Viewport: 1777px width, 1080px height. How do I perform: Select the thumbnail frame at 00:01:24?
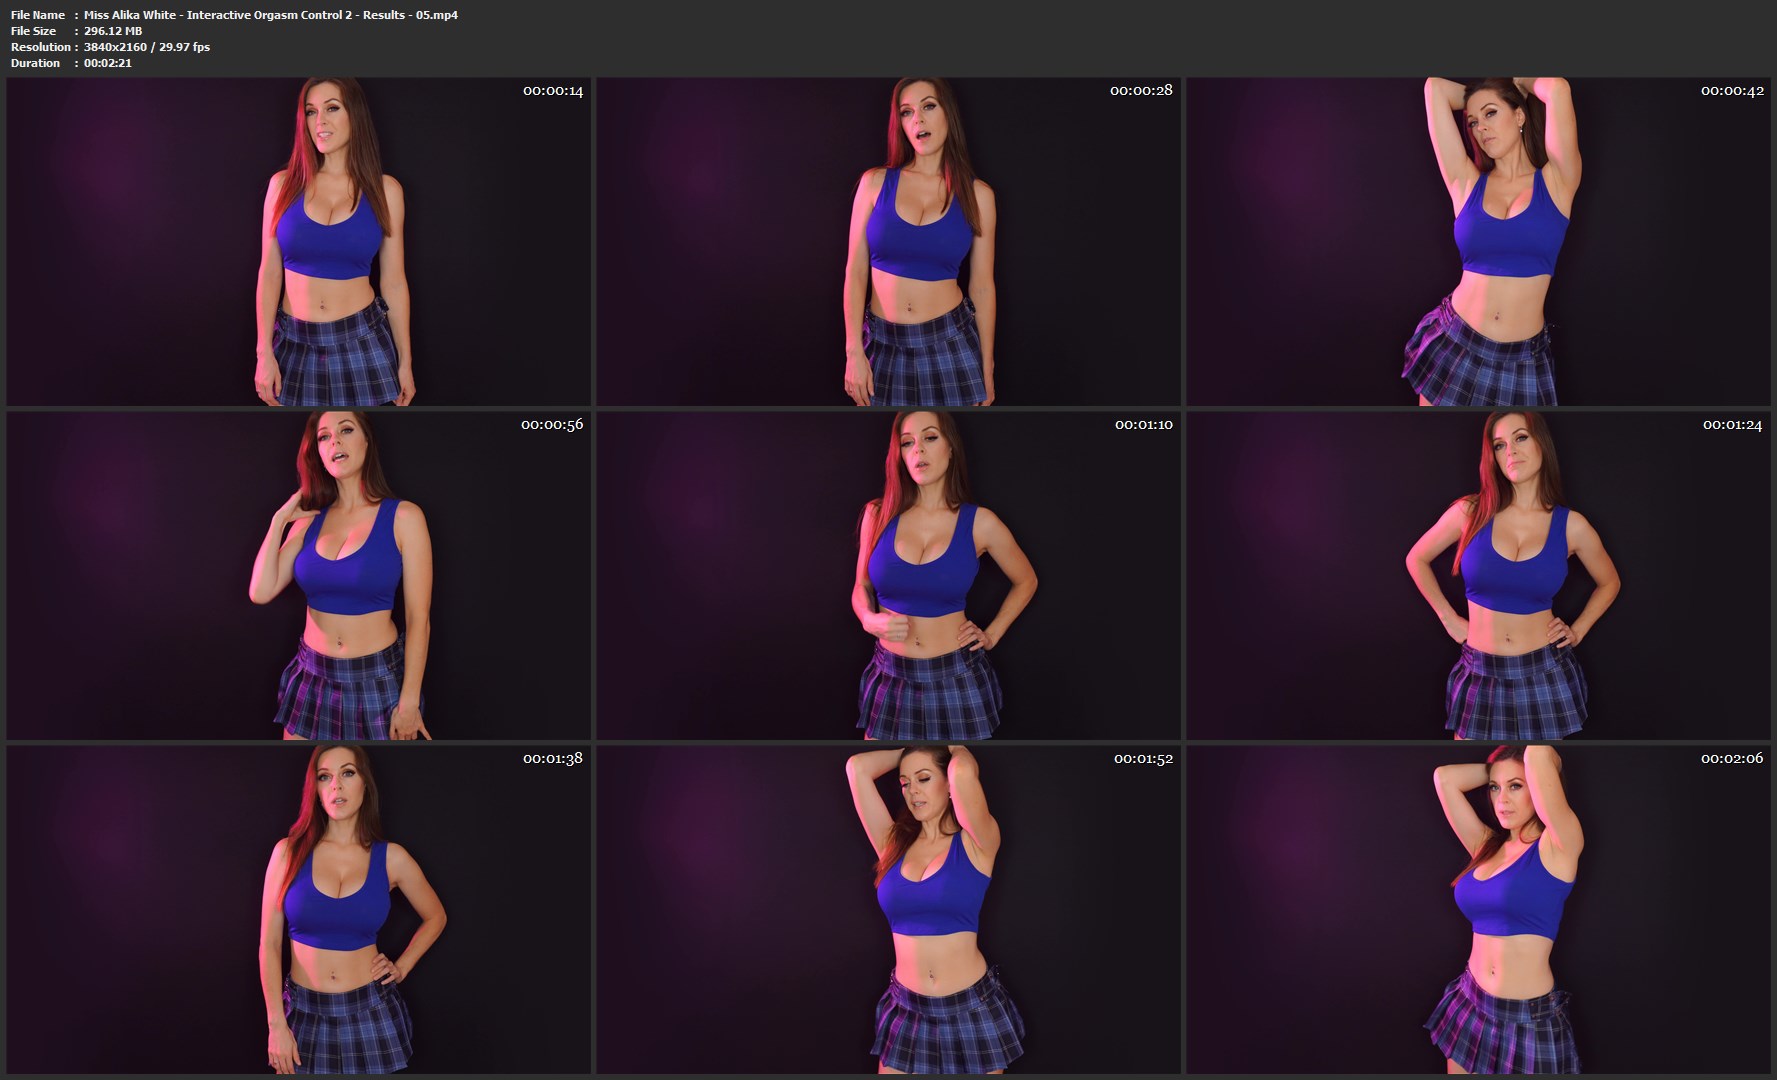coord(1478,575)
